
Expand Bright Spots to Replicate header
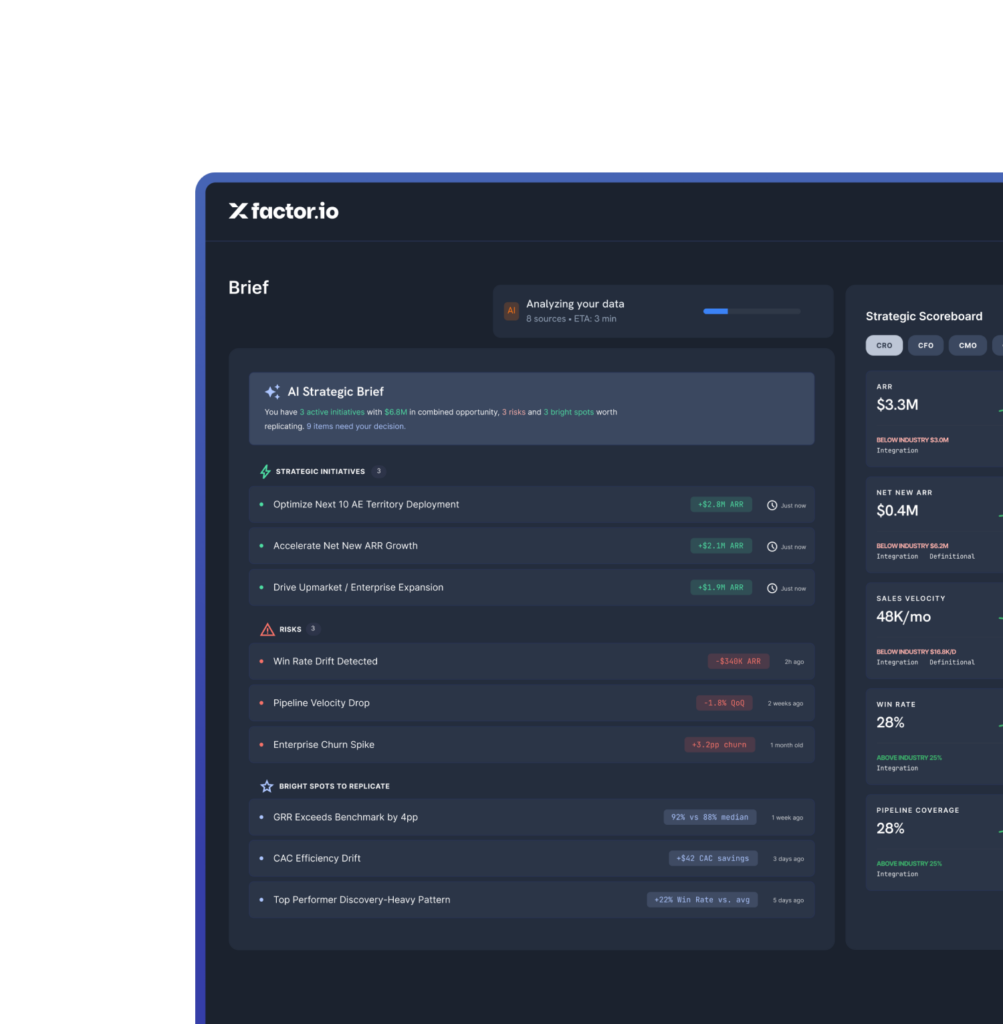click(334, 786)
